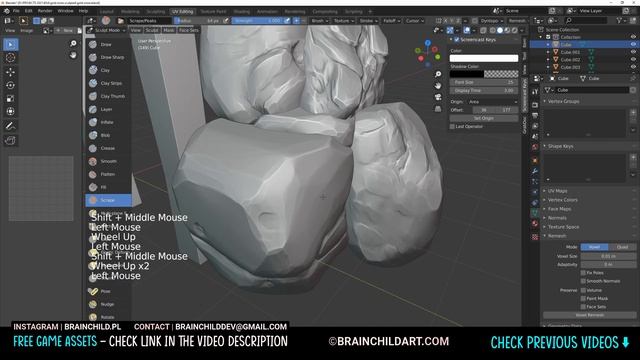Select the Clay Thumb brush
Image resolution: width=640 pixels, height=360 pixels.
tap(108, 96)
